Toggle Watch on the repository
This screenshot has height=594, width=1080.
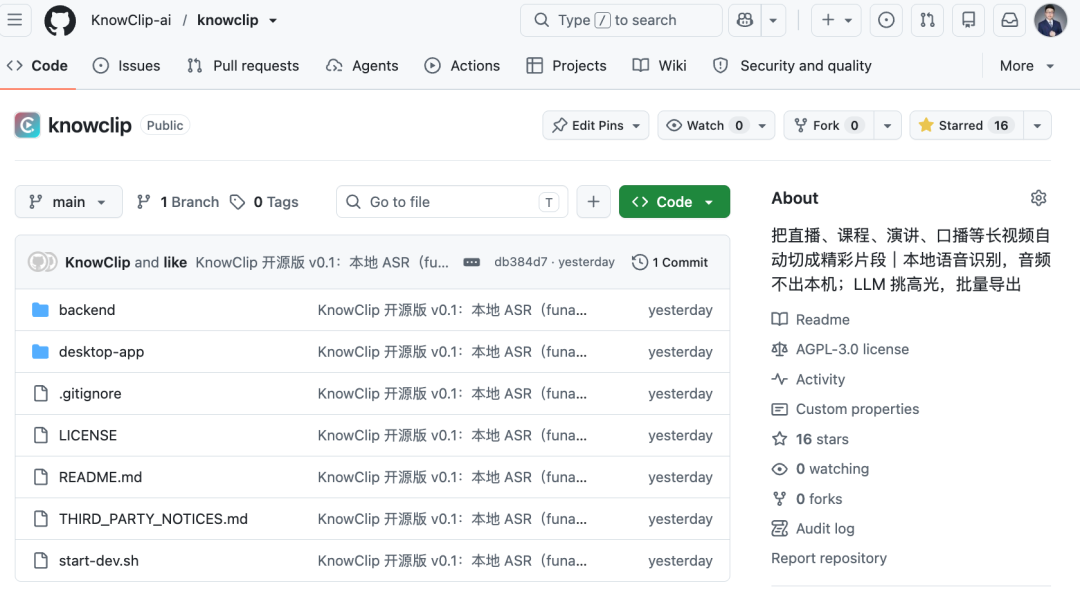(x=705, y=125)
